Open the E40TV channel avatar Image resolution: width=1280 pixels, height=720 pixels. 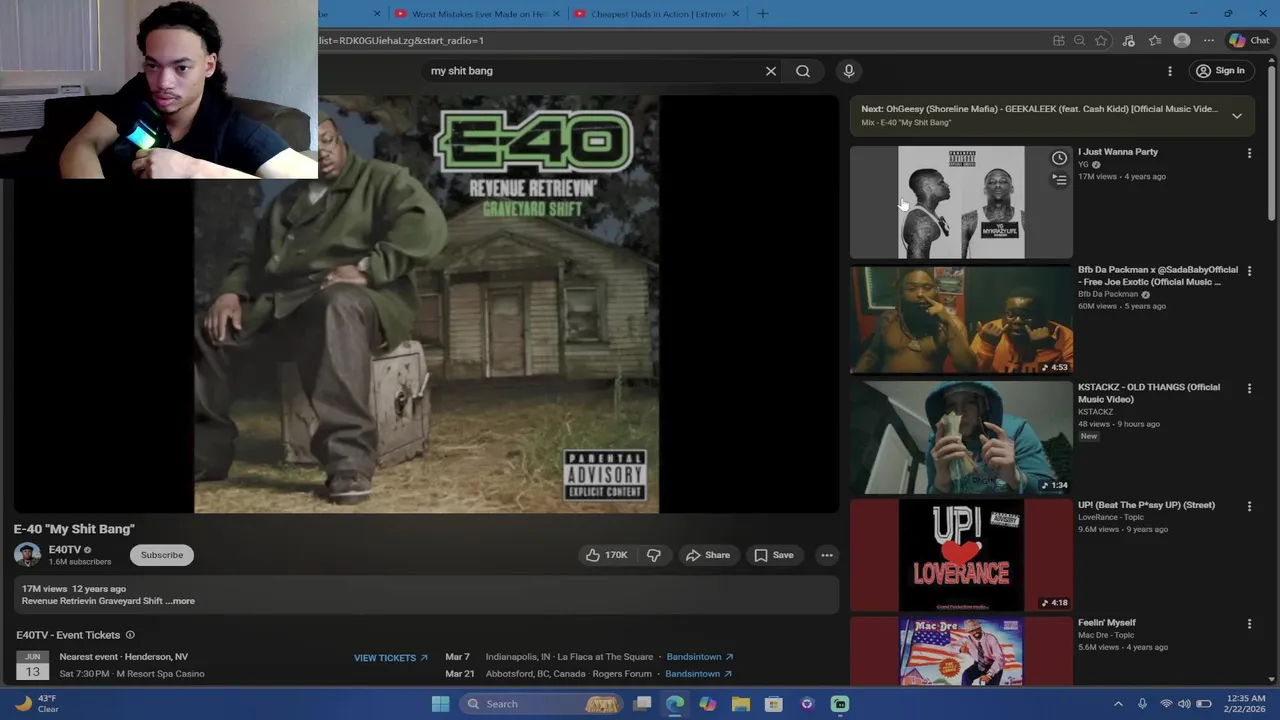point(28,555)
